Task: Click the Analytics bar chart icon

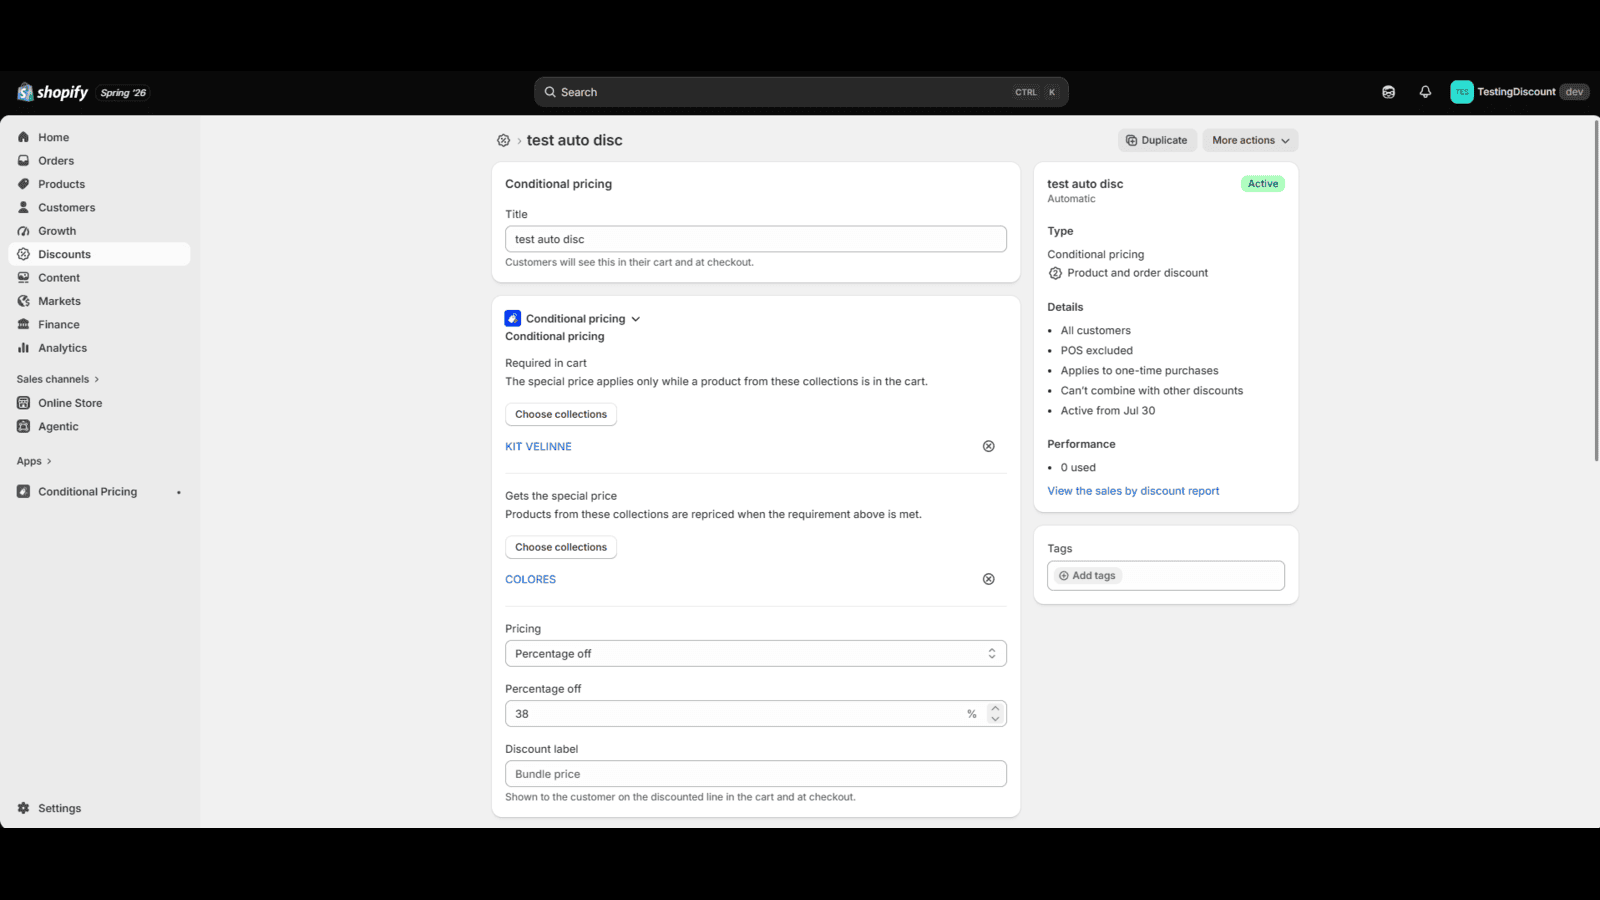Action: (x=24, y=348)
